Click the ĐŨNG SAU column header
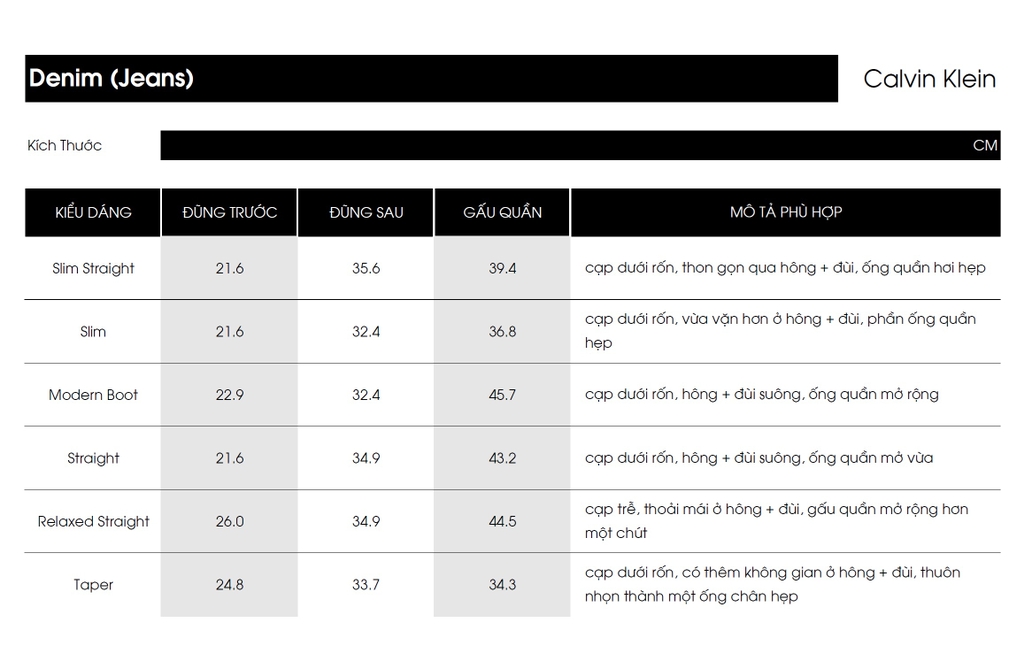Image resolution: width=1024 pixels, height=661 pixels. [x=366, y=212]
